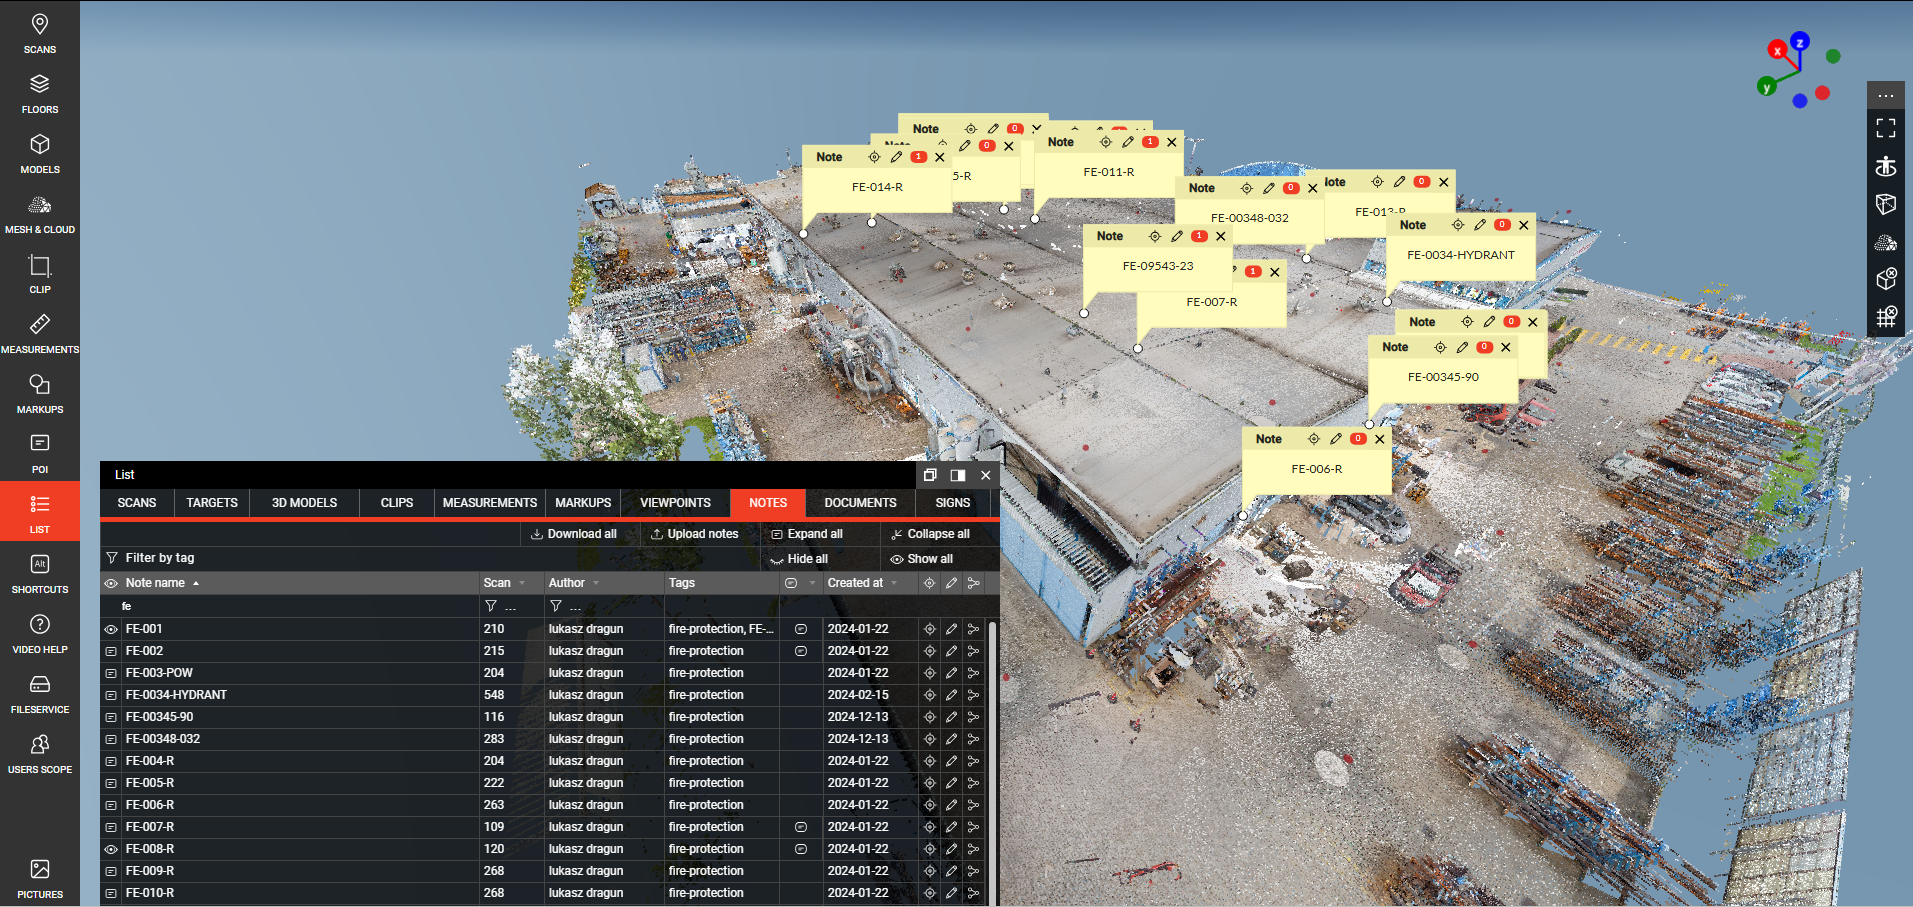
Task: Open the Mesh & Cloud view
Action: point(40,212)
